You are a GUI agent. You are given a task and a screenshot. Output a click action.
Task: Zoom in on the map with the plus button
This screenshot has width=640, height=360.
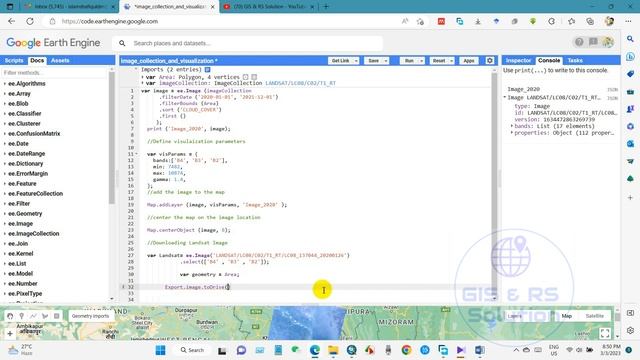[10, 334]
